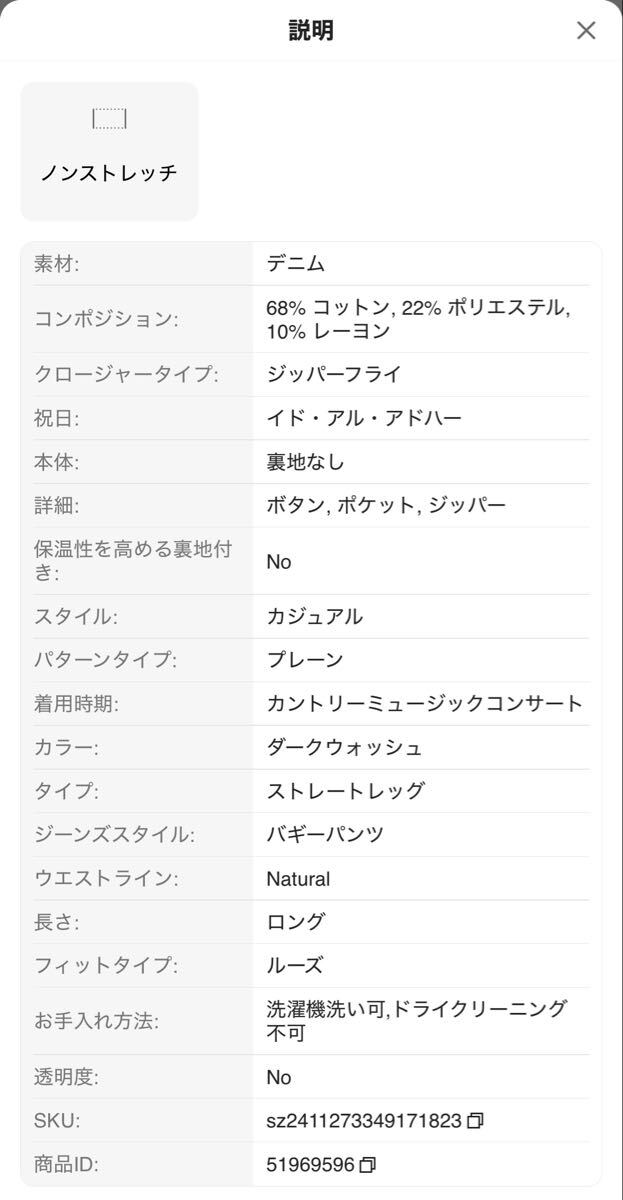Select the カントリーミュージックコンサート occasion value
Image resolution: width=623 pixels, height=1200 pixels.
(x=424, y=703)
